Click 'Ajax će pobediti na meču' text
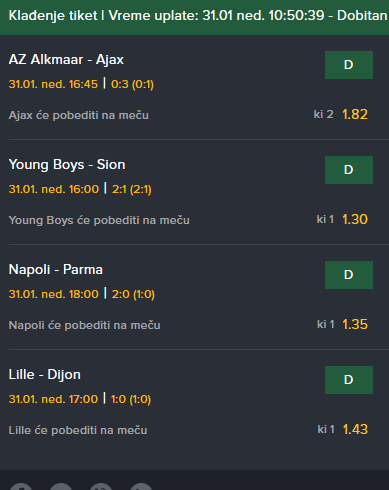This screenshot has width=389, height=490. (79, 115)
